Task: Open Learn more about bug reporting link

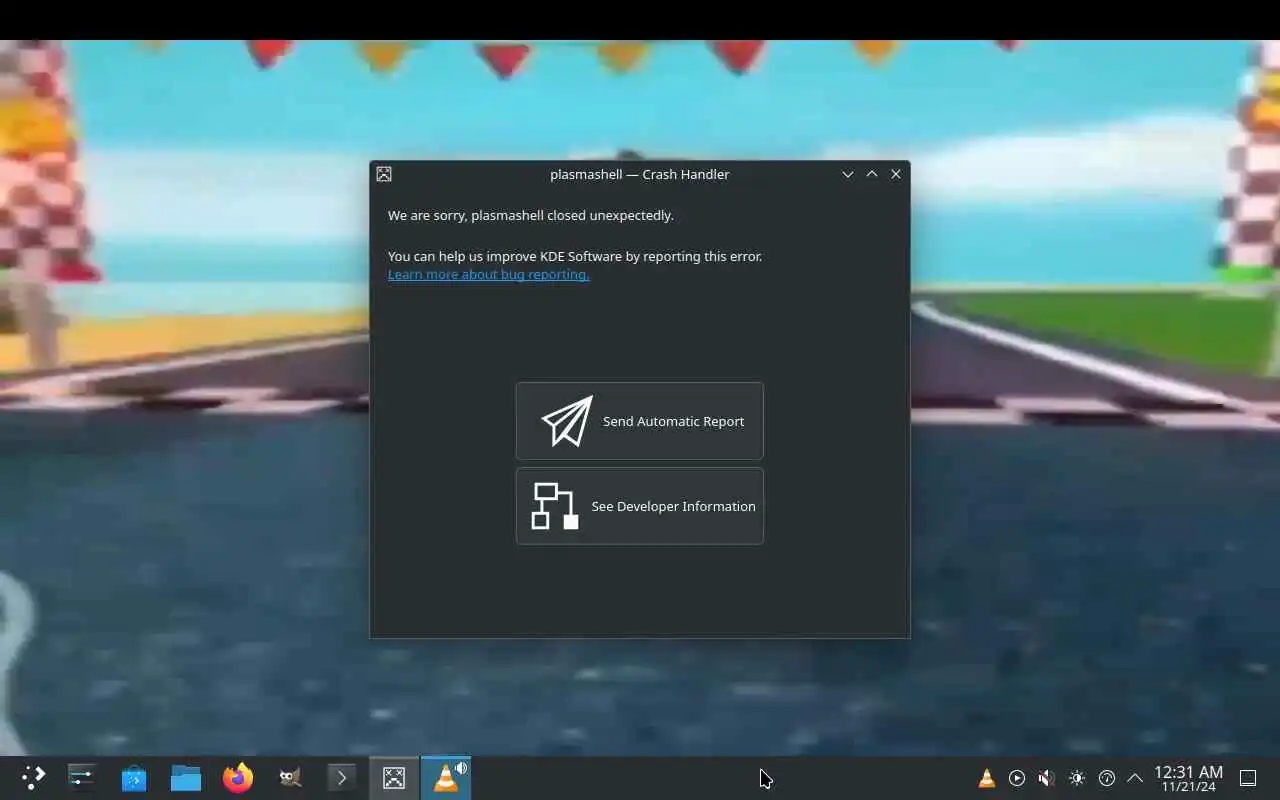Action: (488, 274)
